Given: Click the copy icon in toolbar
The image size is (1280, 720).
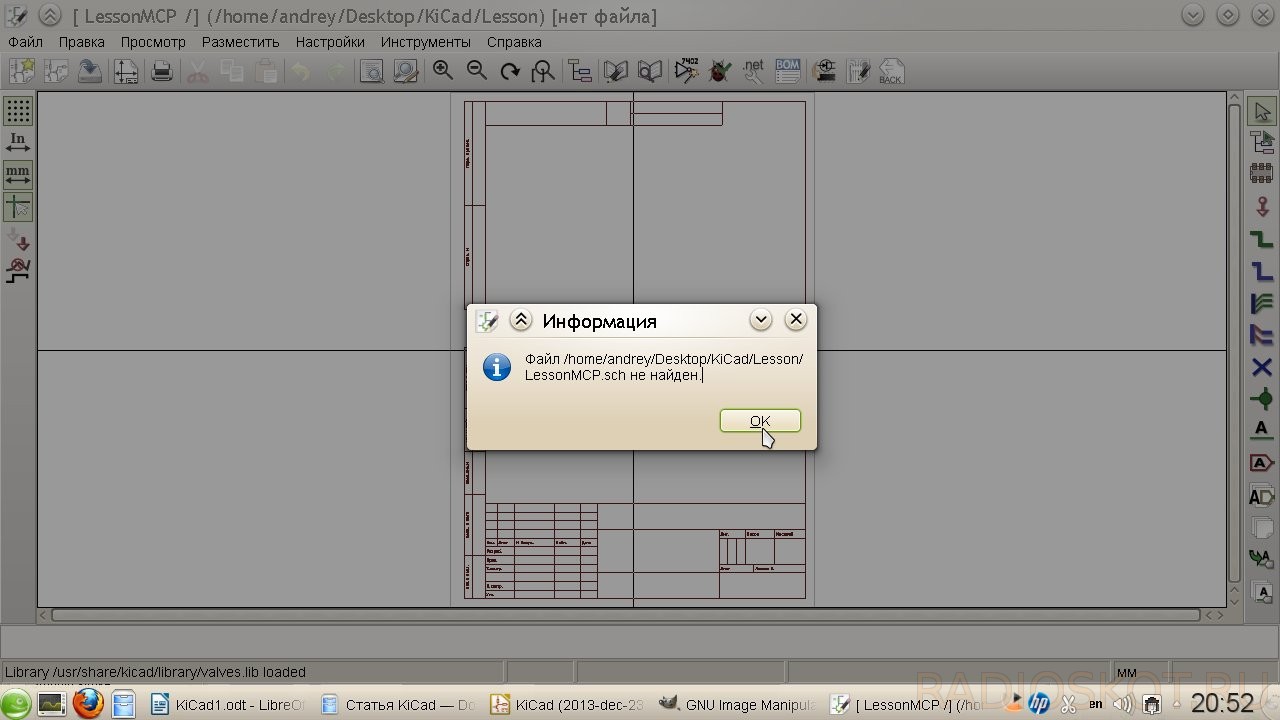Looking at the screenshot, I should tap(232, 71).
